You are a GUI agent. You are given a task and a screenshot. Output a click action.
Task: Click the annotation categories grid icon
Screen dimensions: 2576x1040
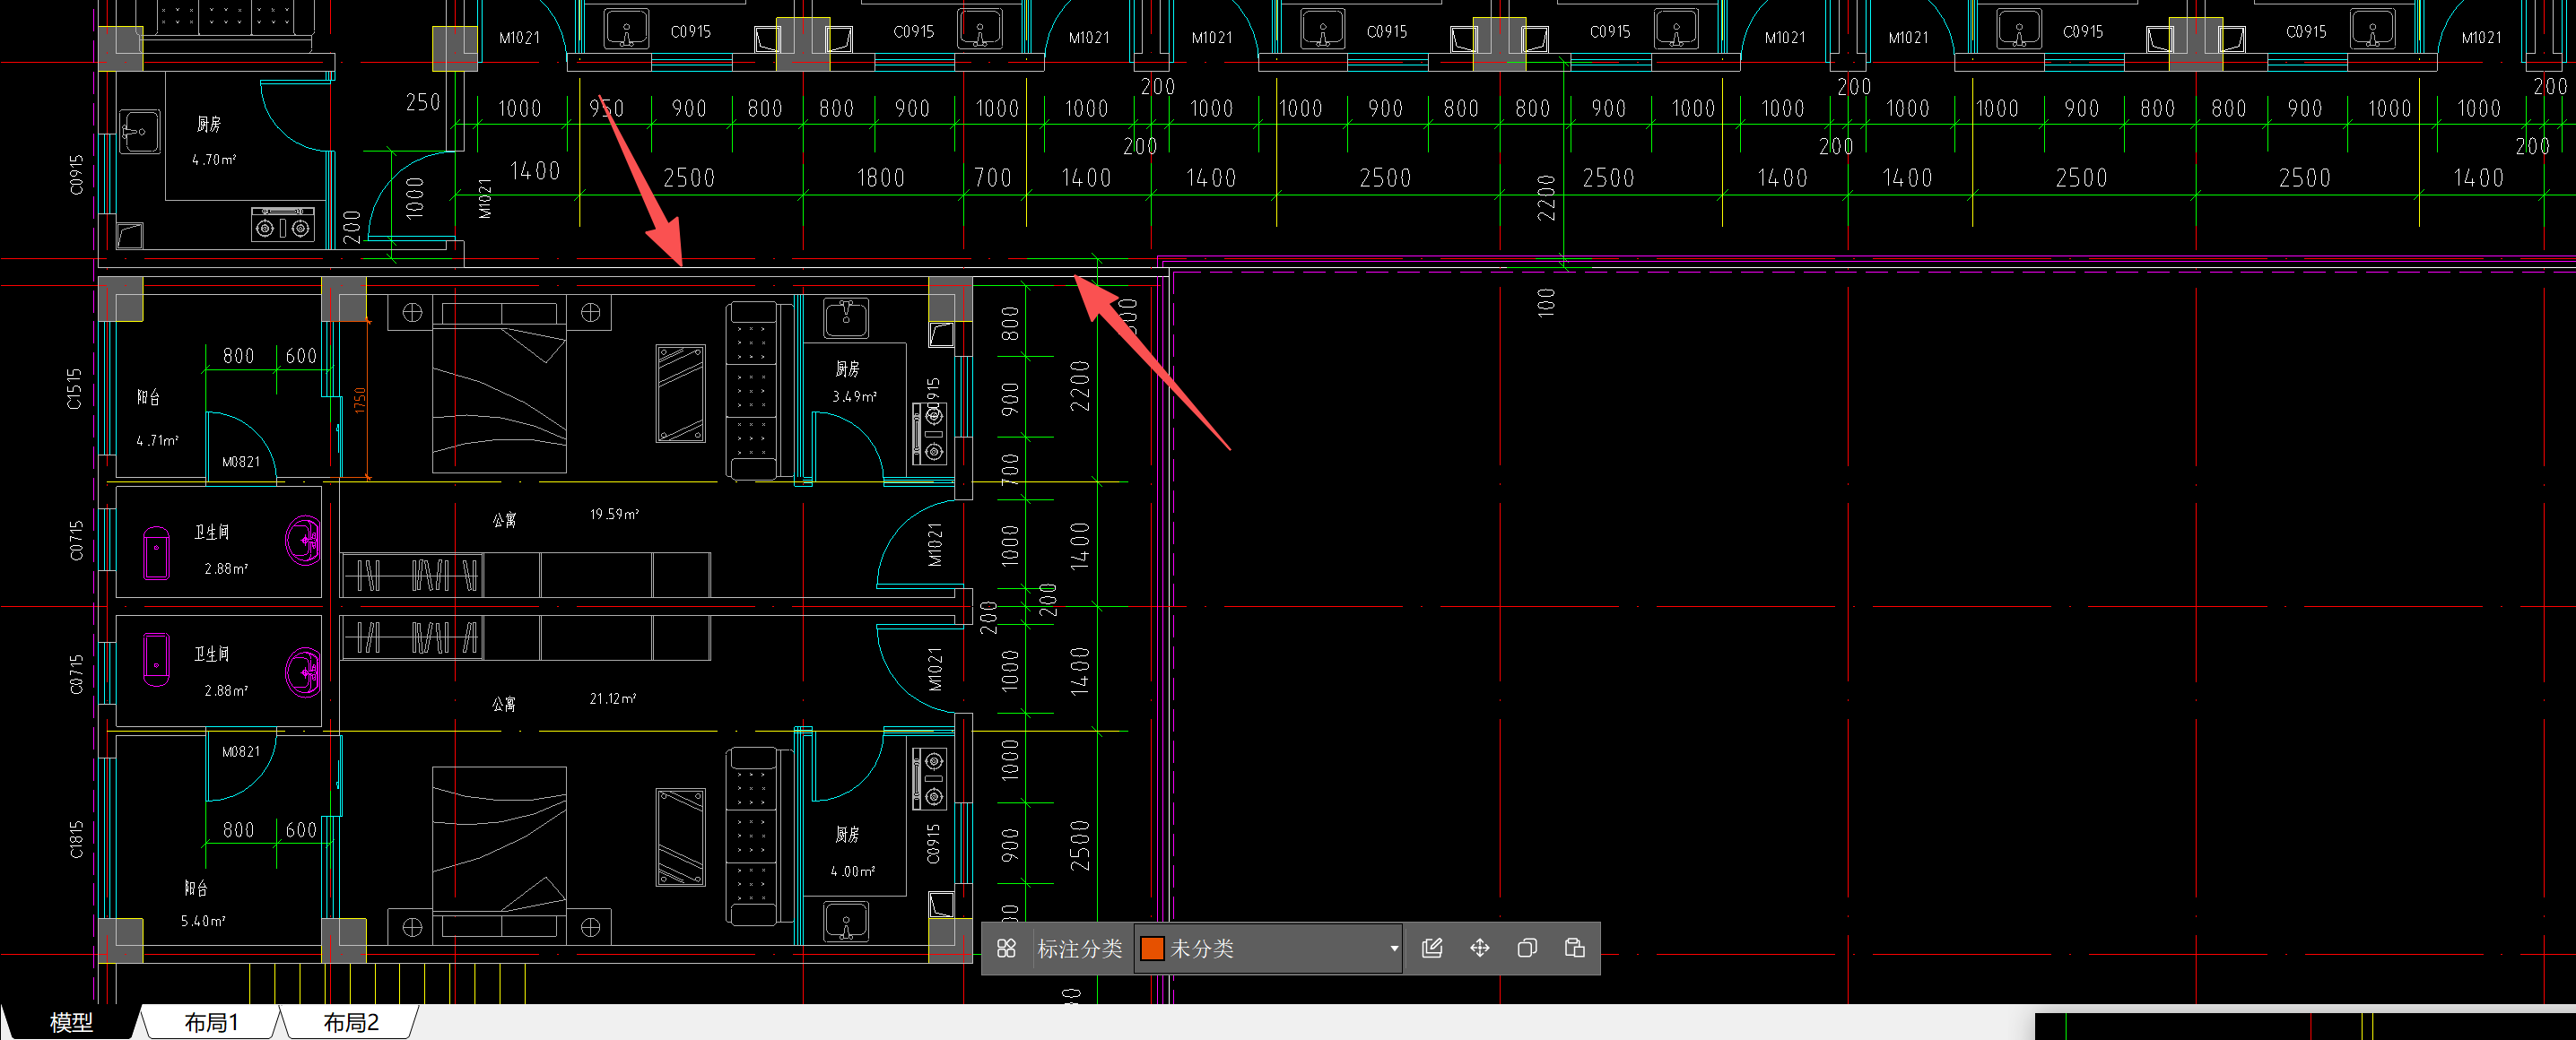(x=1006, y=948)
